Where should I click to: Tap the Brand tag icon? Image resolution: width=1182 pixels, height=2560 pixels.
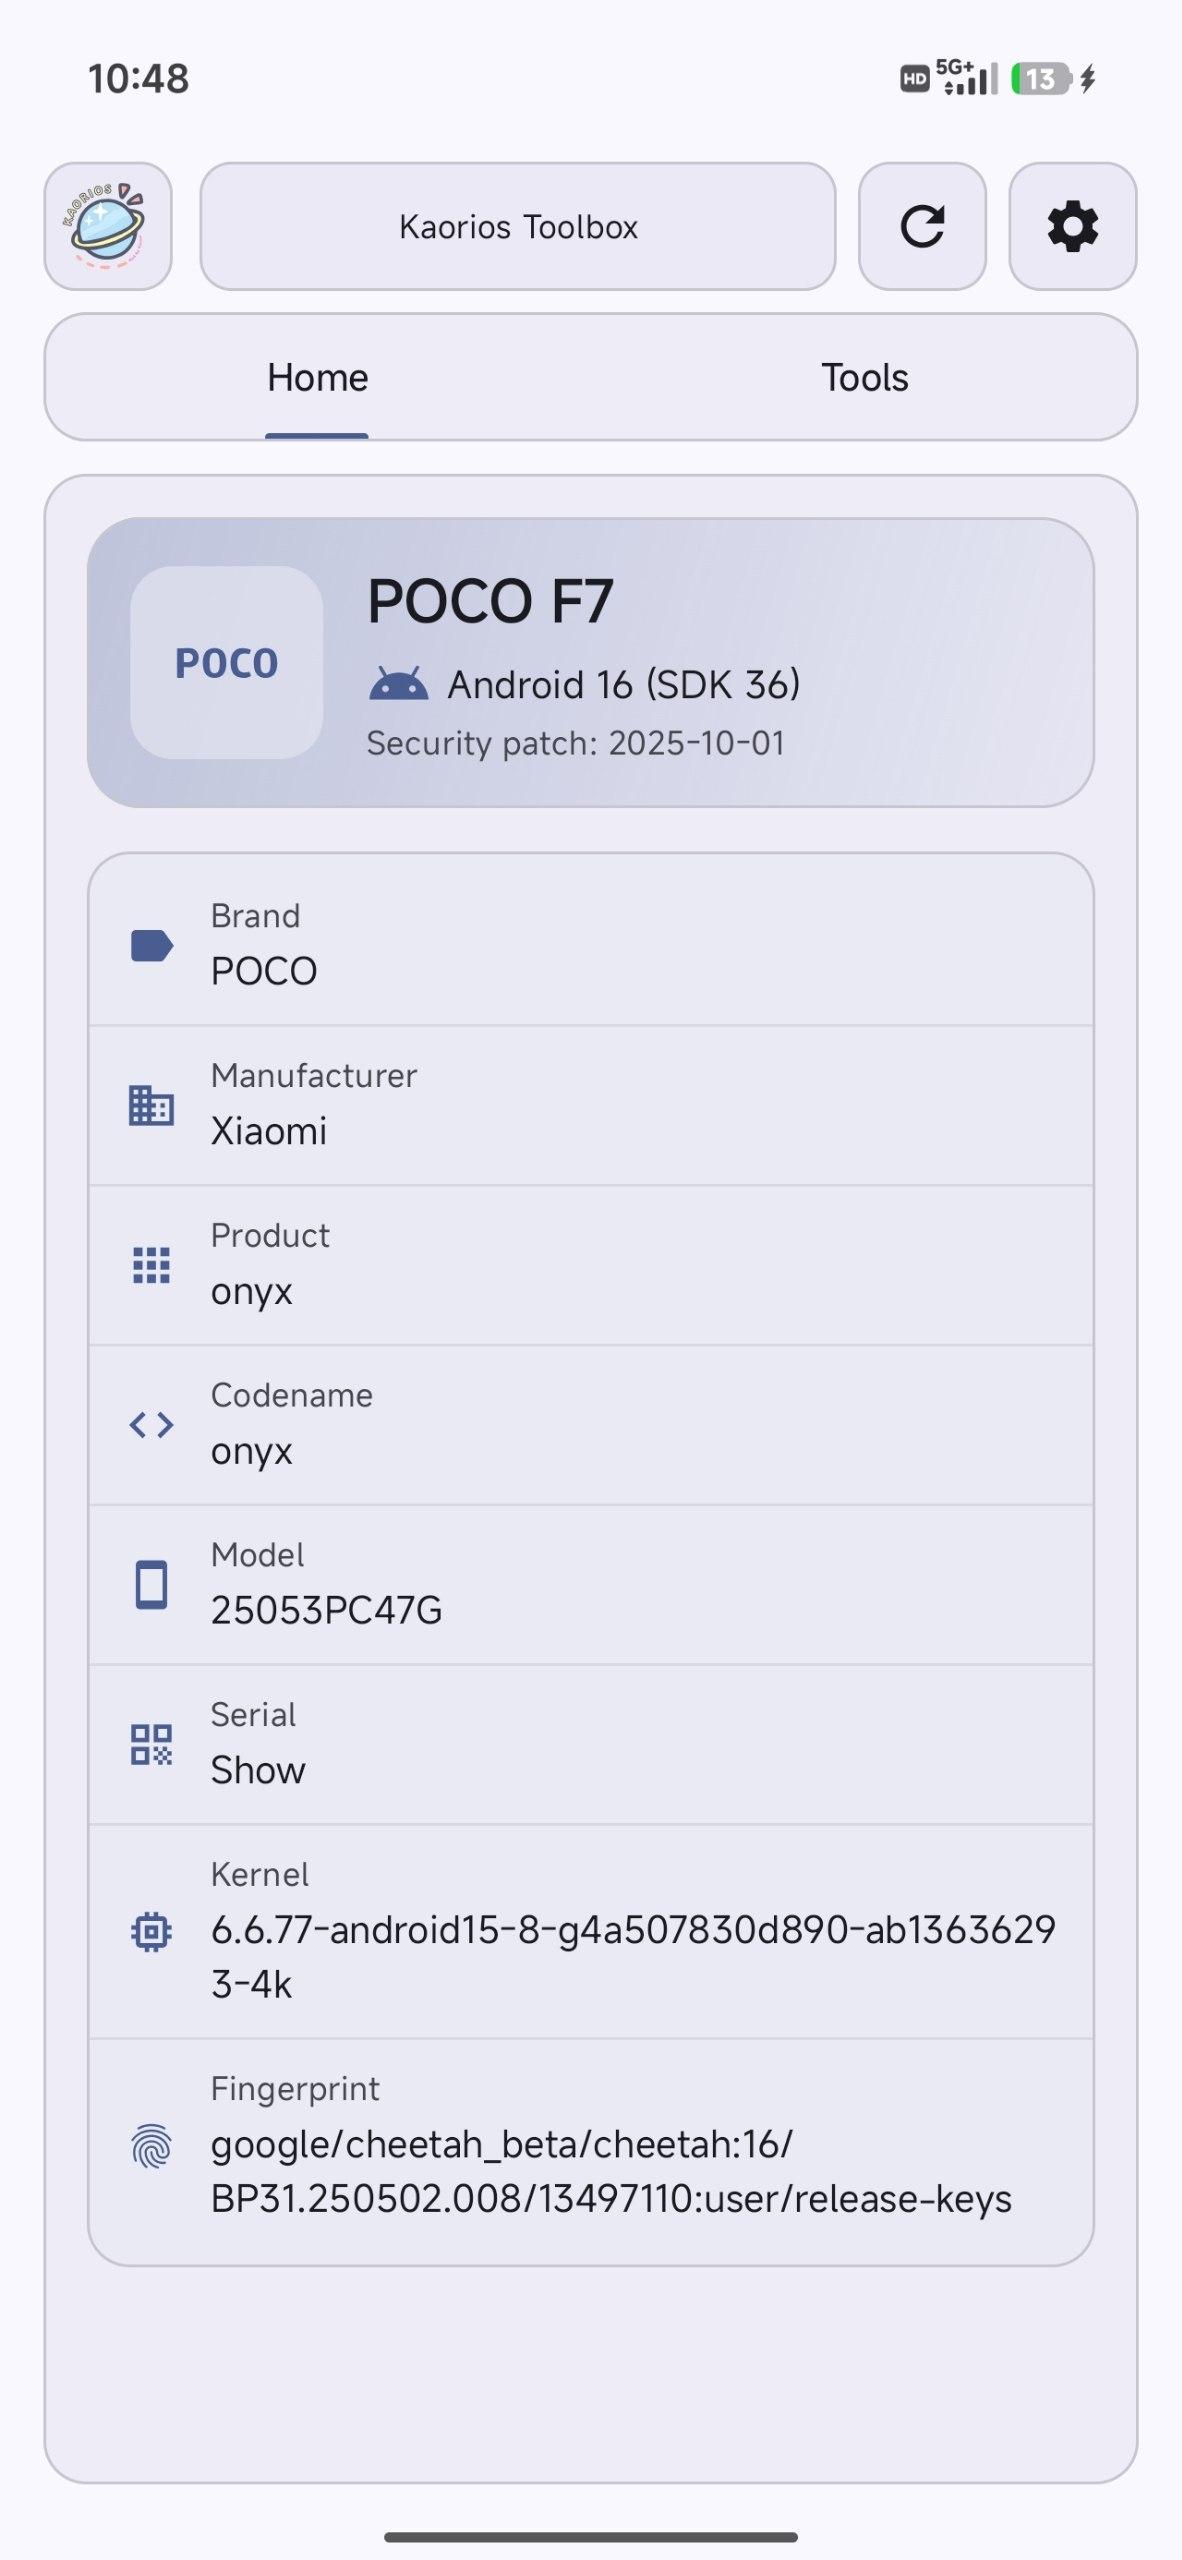[151, 945]
